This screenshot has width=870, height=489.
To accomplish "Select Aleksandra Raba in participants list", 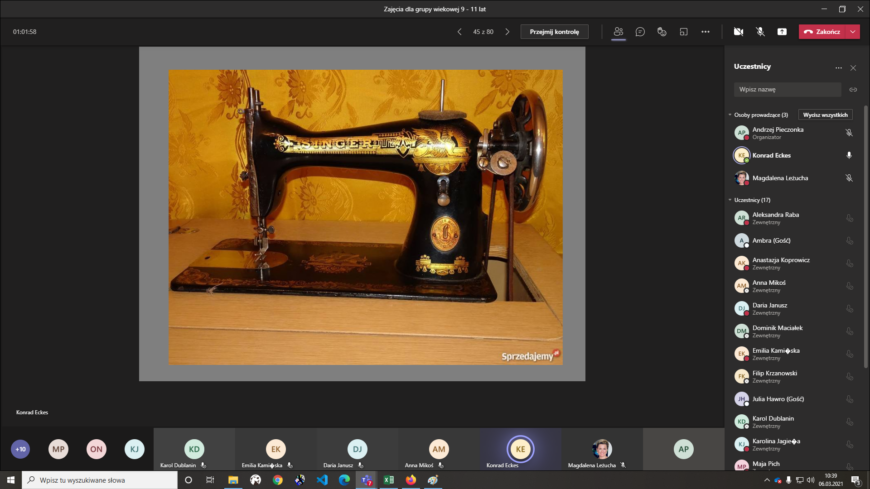I will point(793,218).
